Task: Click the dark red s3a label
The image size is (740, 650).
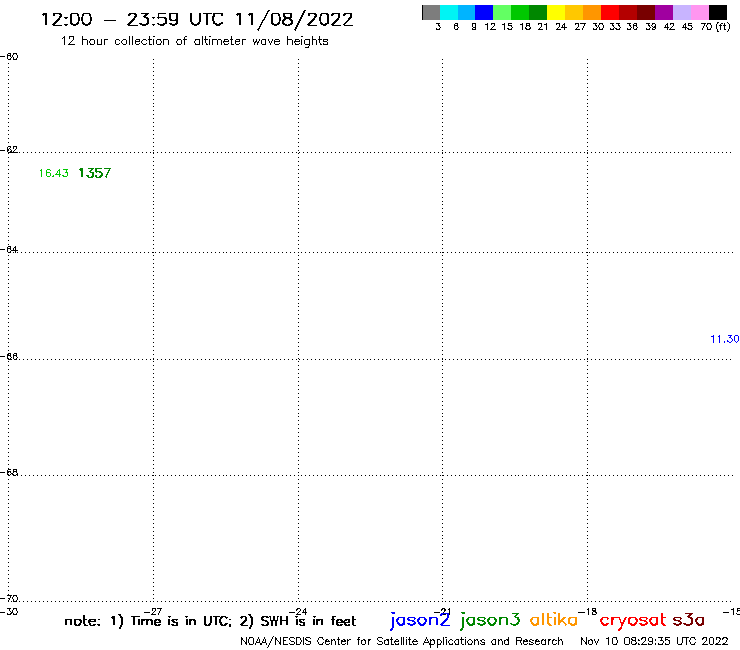Action: (x=688, y=620)
